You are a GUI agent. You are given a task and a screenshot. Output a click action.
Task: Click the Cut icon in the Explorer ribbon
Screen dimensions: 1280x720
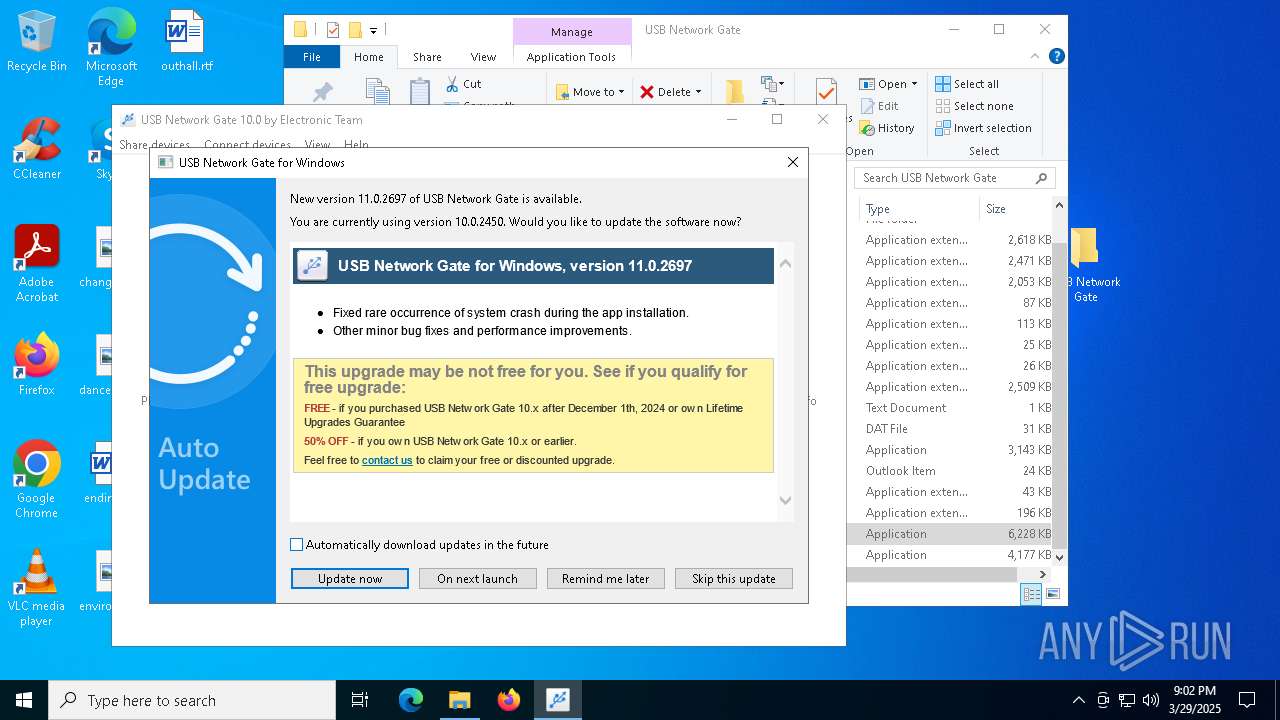[463, 84]
